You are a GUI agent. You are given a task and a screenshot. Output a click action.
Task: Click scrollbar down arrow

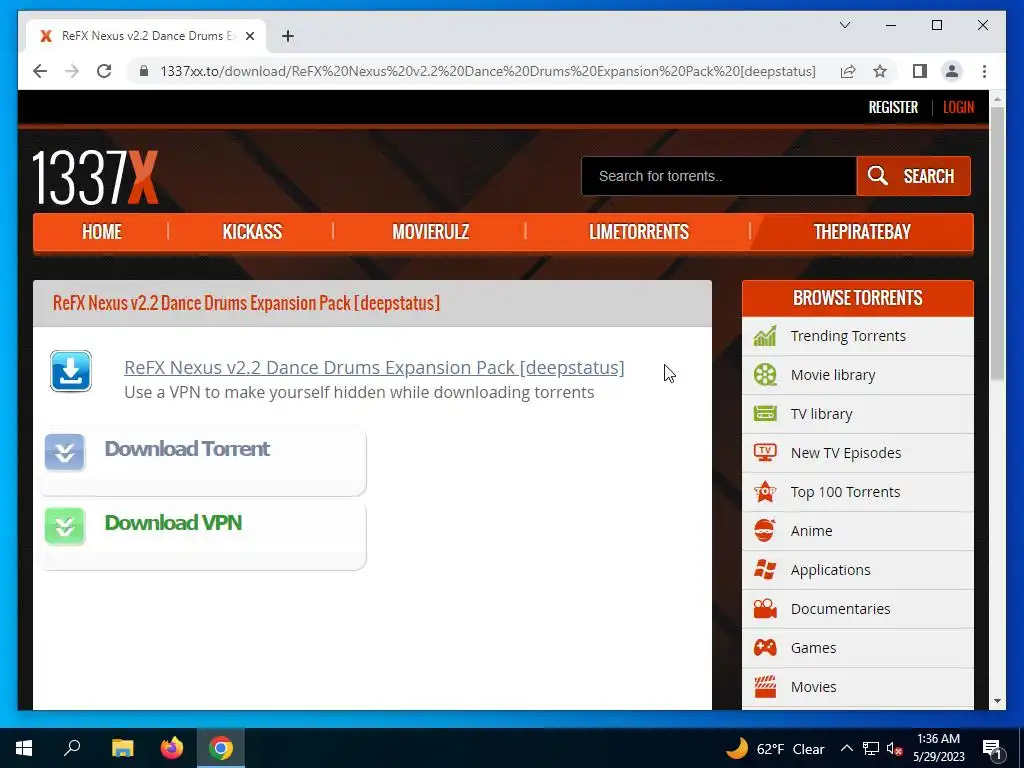997,701
